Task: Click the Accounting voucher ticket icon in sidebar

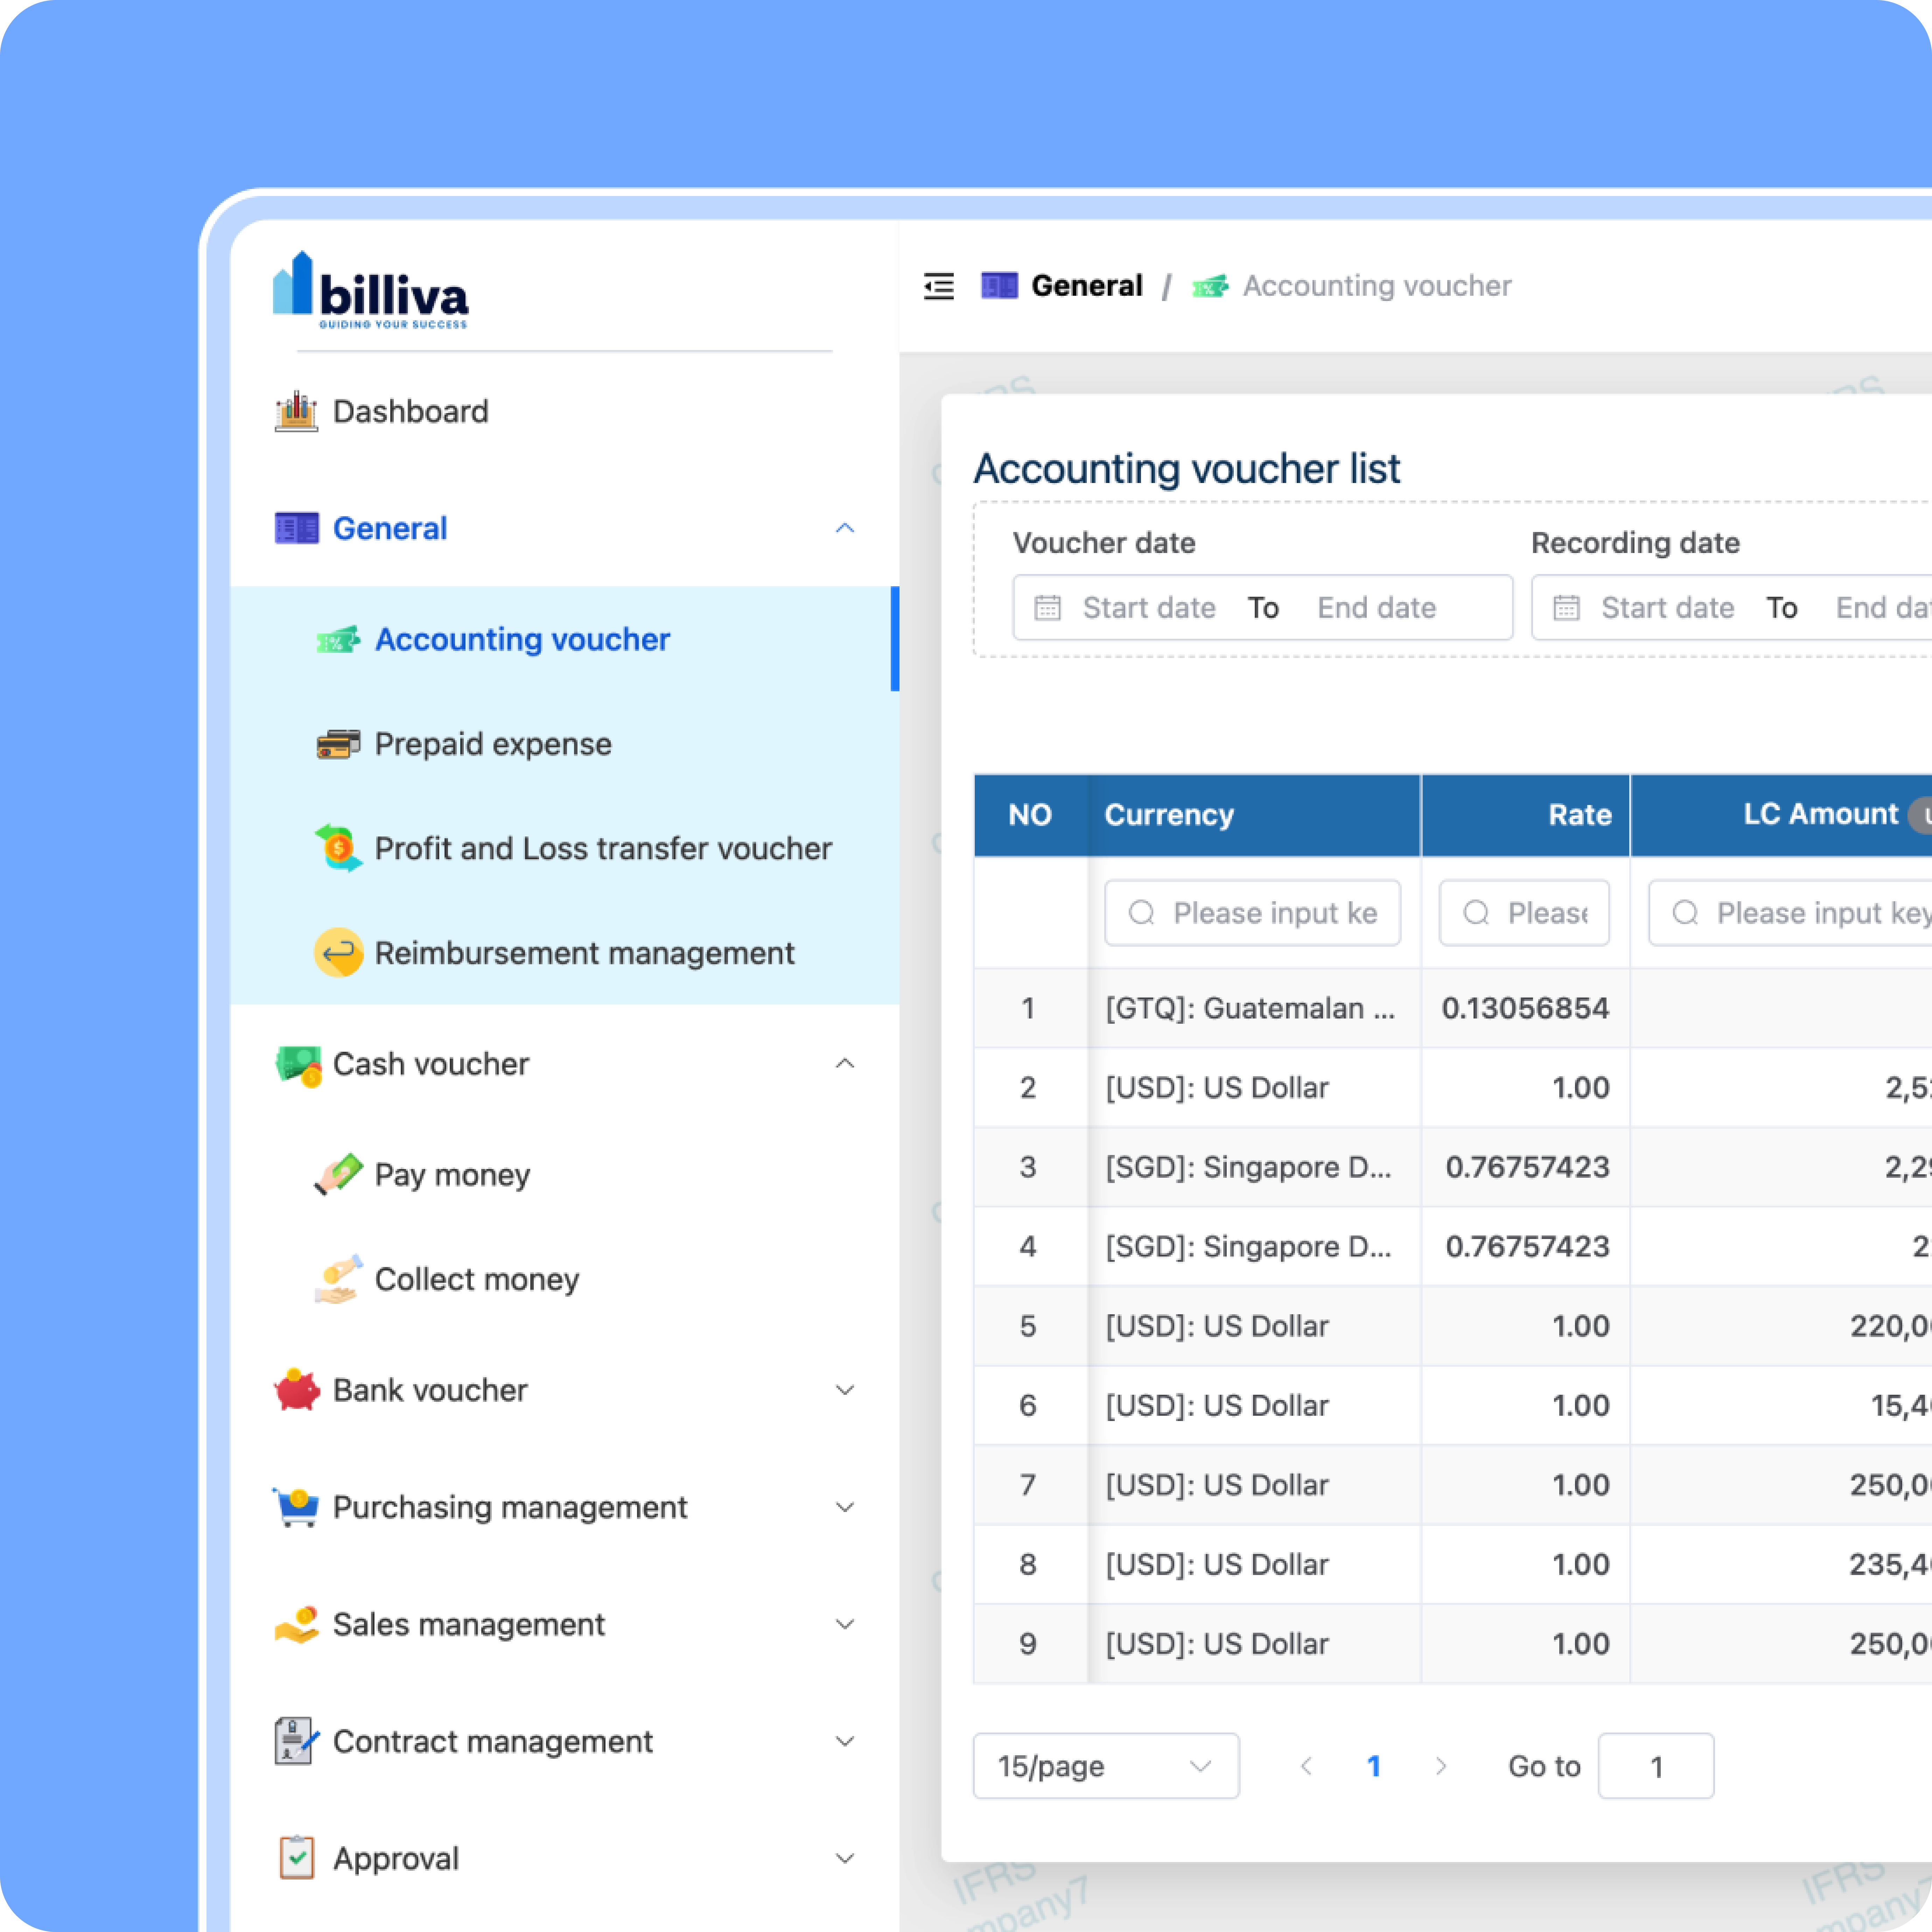Action: coord(338,640)
